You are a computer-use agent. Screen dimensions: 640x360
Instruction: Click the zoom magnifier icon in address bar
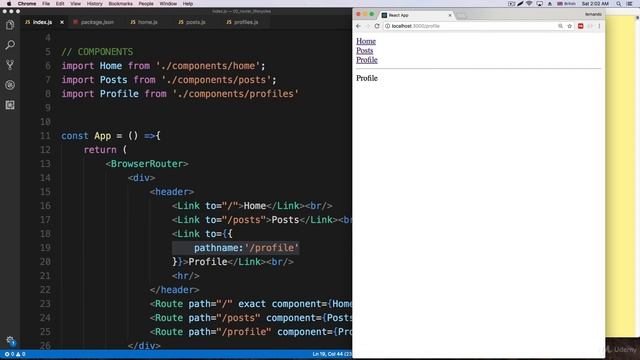[560, 26]
